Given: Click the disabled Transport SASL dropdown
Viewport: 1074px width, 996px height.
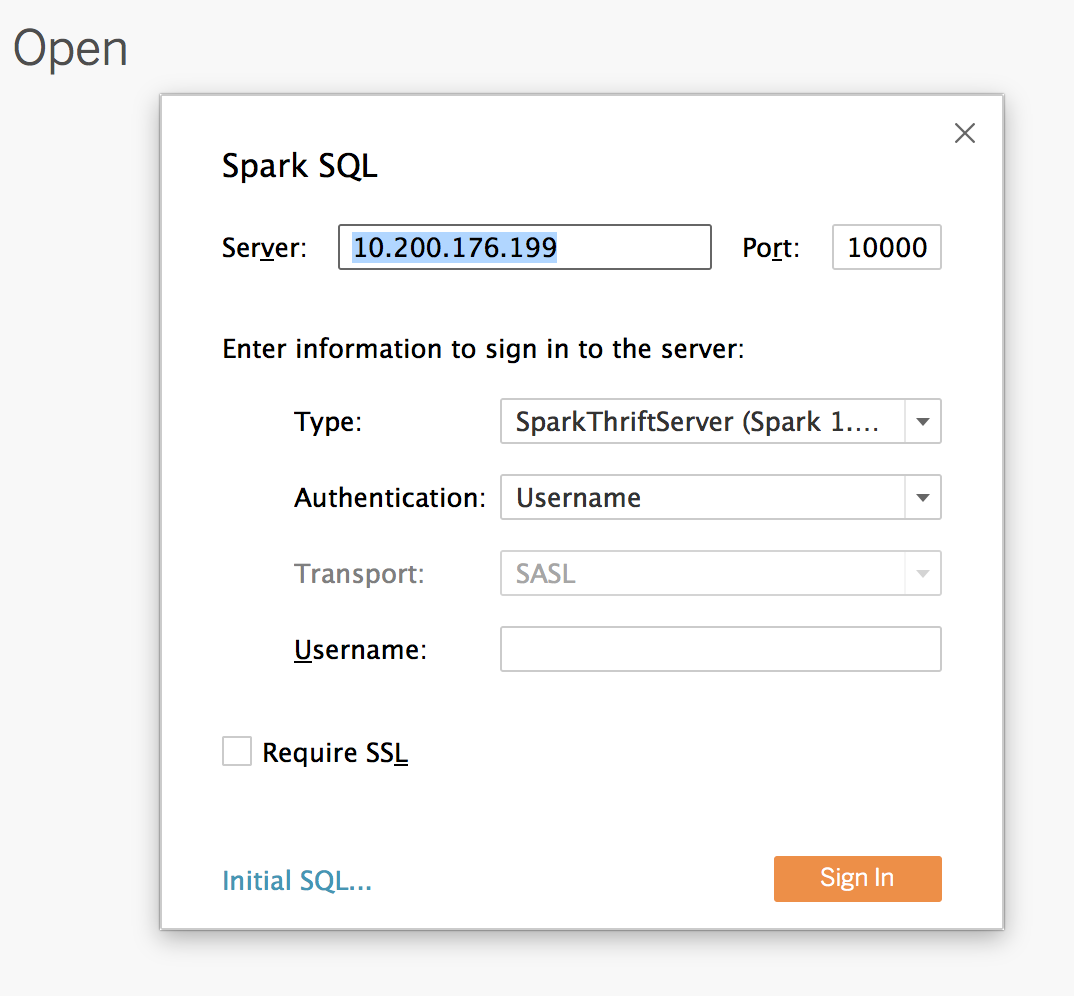Looking at the screenshot, I should tap(700, 573).
